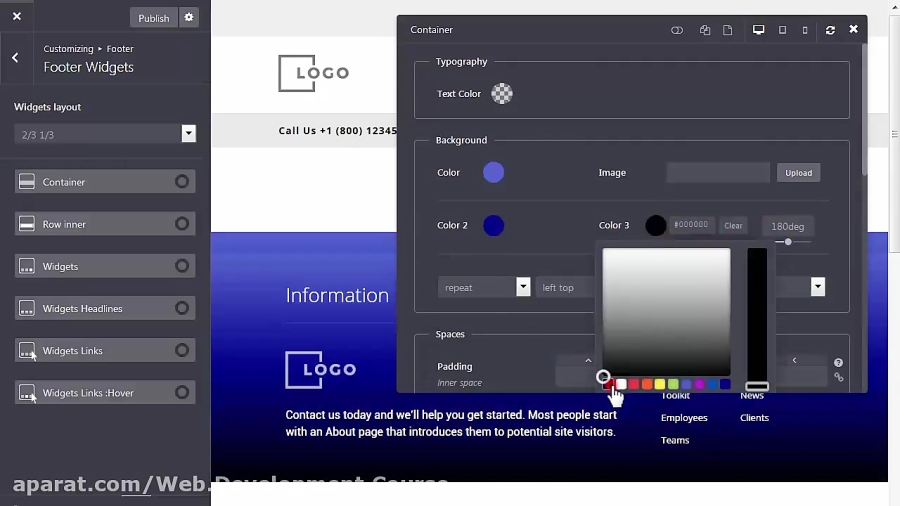
Task: Open the Background Color swatch
Action: point(494,172)
